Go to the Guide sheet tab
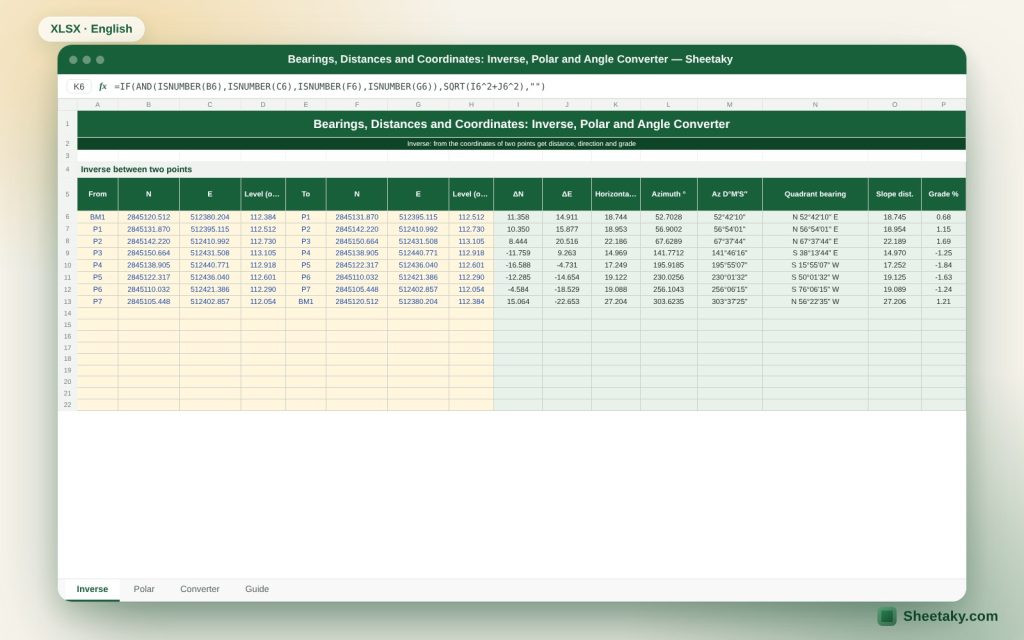This screenshot has height=640, width=1024. (257, 589)
